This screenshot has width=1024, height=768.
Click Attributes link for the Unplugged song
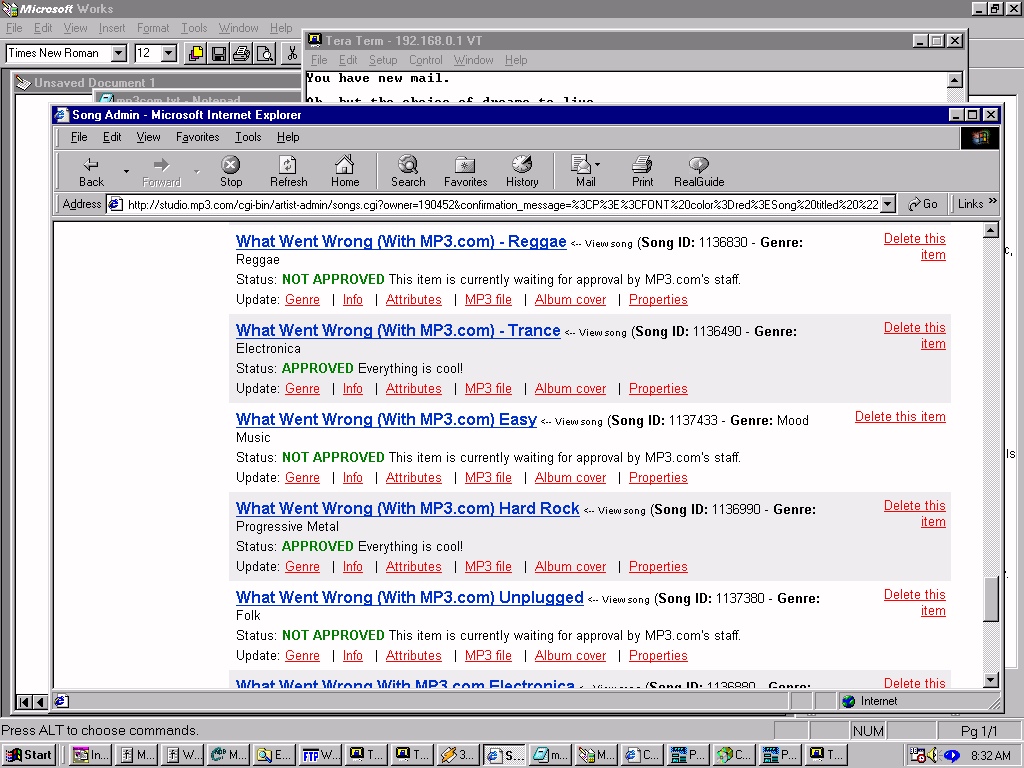pyautogui.click(x=413, y=655)
